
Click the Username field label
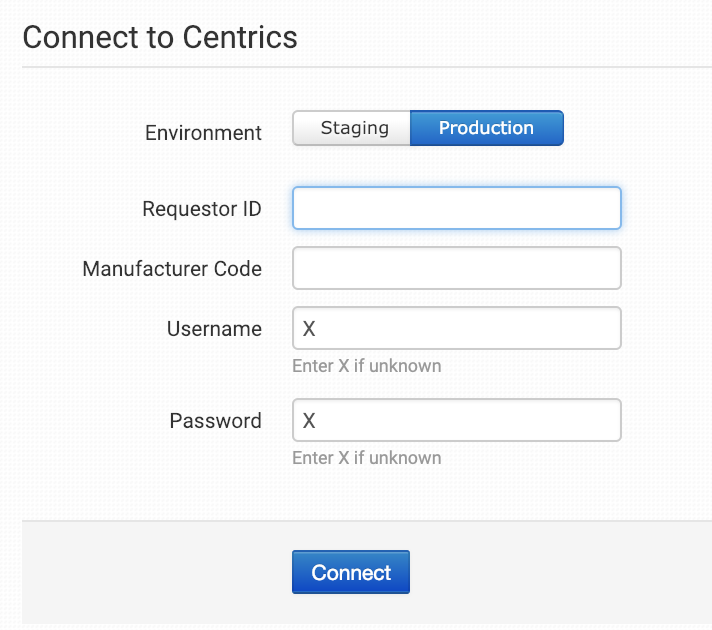(214, 329)
